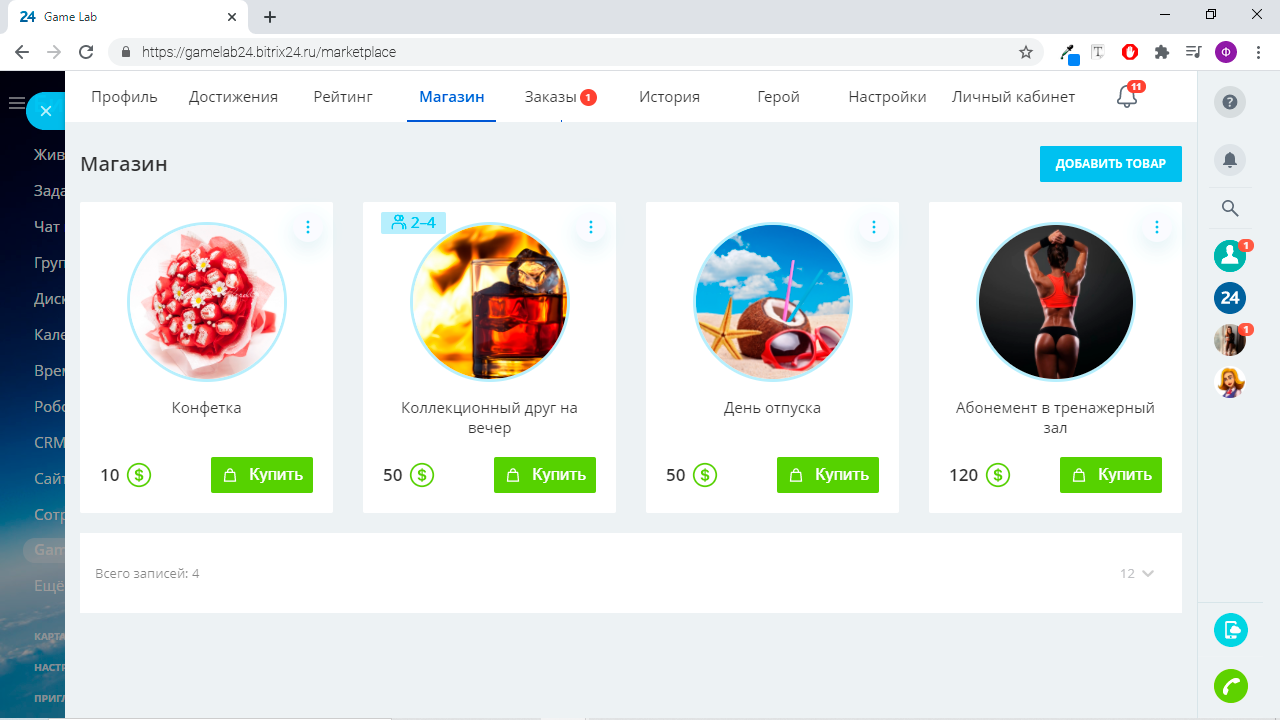Image resolution: width=1280 pixels, height=720 pixels.
Task: Open the Заказы tab
Action: click(x=560, y=97)
